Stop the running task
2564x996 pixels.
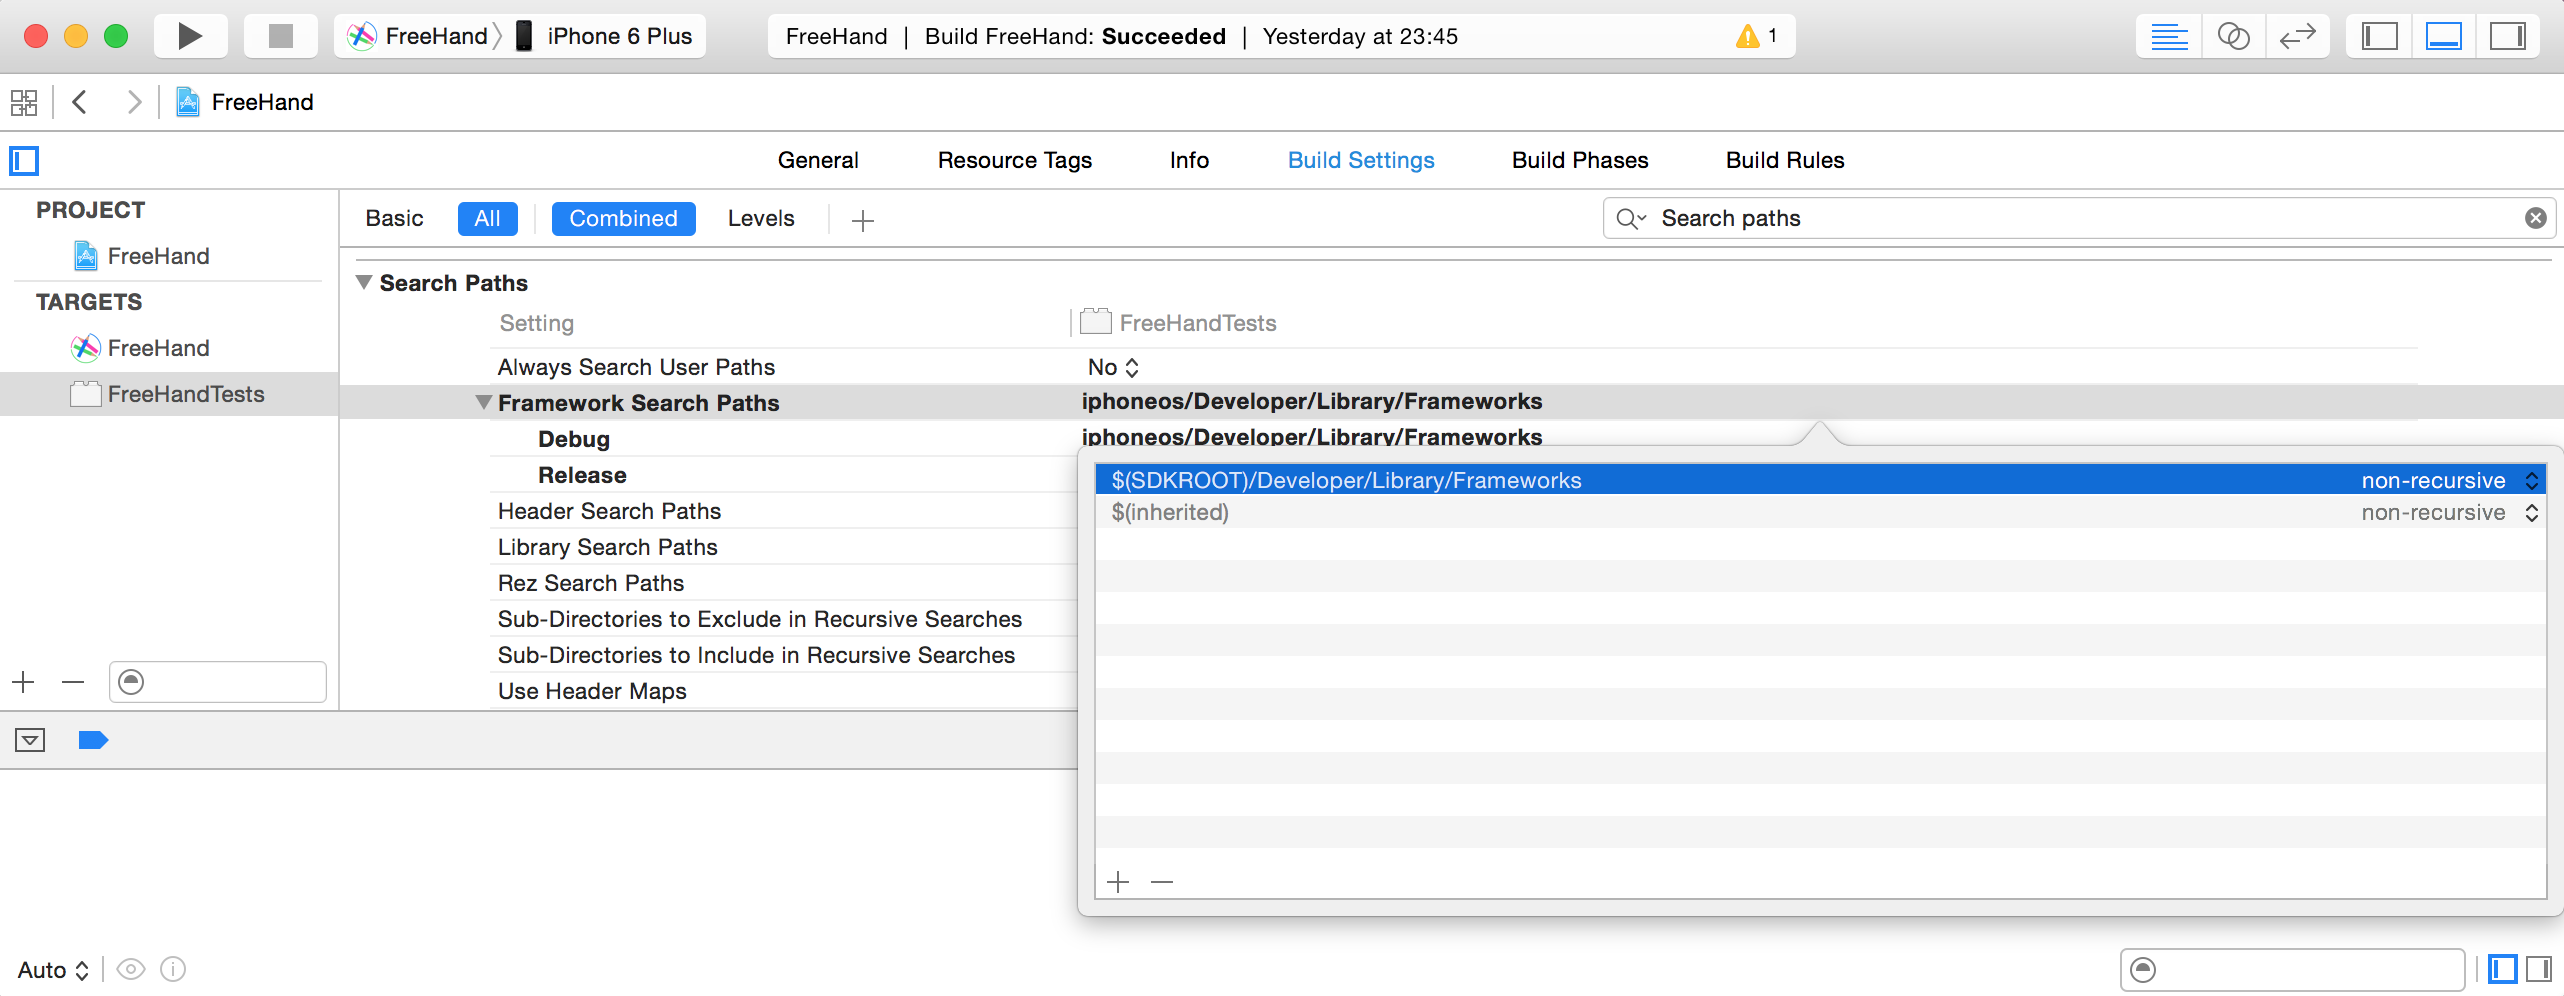click(x=281, y=36)
